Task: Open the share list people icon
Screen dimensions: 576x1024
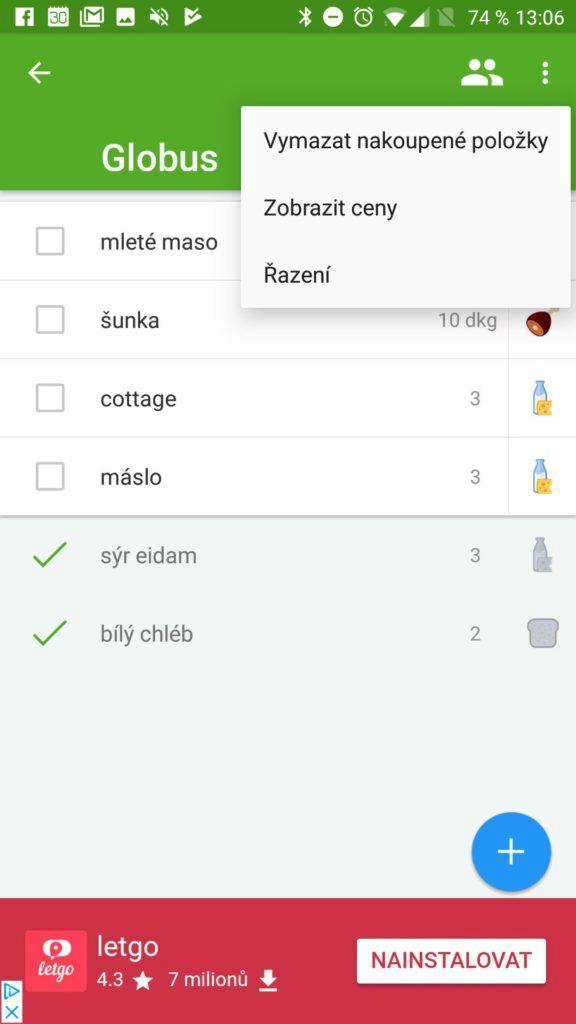Action: [x=482, y=73]
